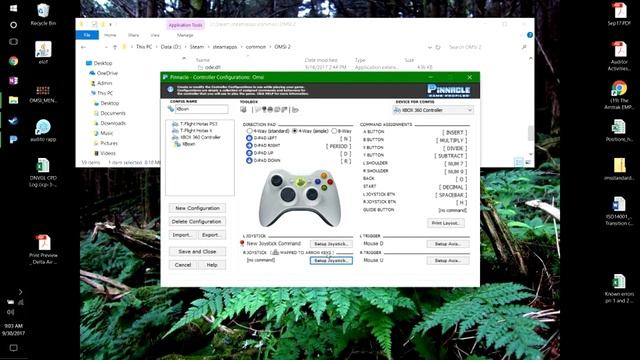Select the 4-Way (standard) radio button
Screen dimensions: 640x360
(249, 131)
